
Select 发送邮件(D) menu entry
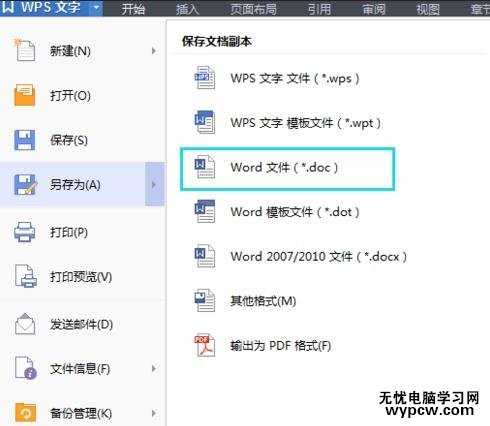coord(82,324)
